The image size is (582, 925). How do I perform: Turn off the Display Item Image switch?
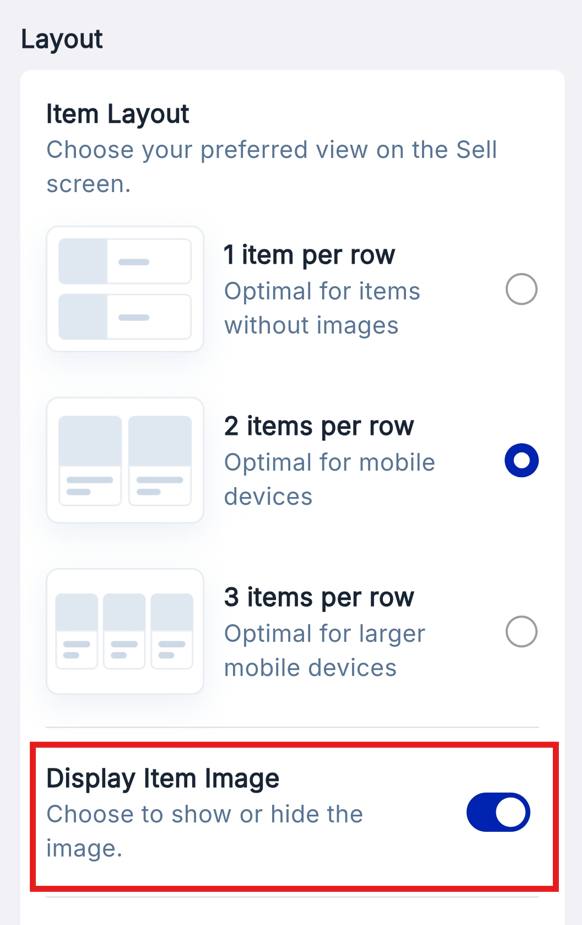pyautogui.click(x=498, y=812)
